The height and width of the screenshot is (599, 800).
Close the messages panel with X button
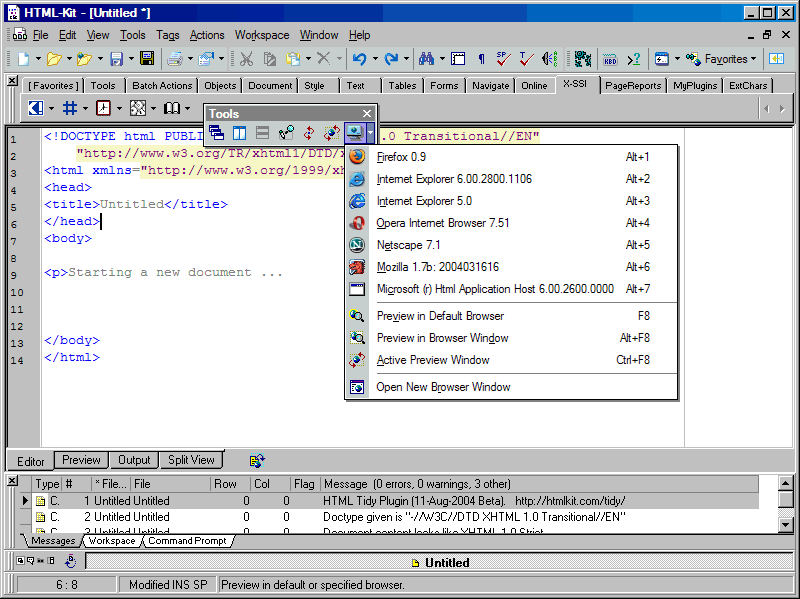(12, 480)
